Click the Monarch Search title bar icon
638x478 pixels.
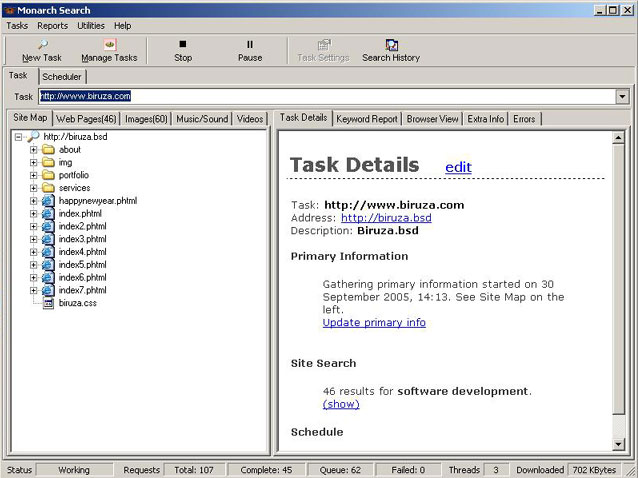coord(11,10)
